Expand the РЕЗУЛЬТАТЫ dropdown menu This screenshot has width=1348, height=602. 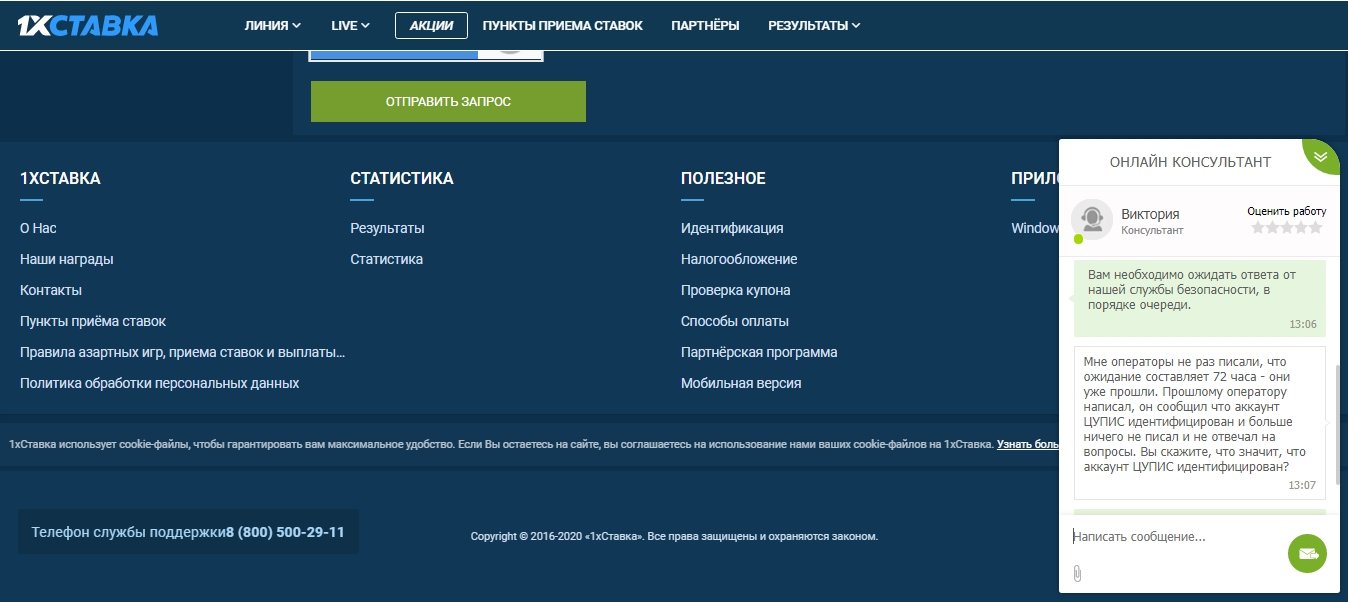[813, 25]
